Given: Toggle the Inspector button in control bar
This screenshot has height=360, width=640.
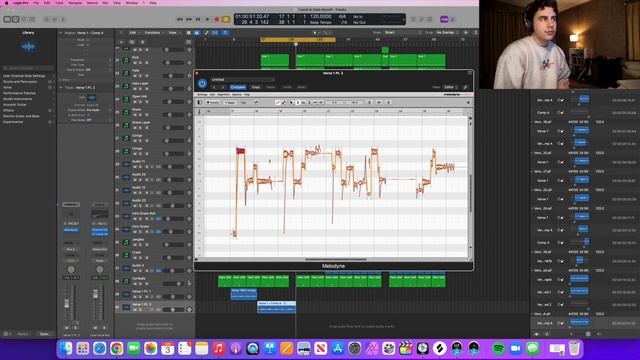Looking at the screenshot, I should coord(16,19).
